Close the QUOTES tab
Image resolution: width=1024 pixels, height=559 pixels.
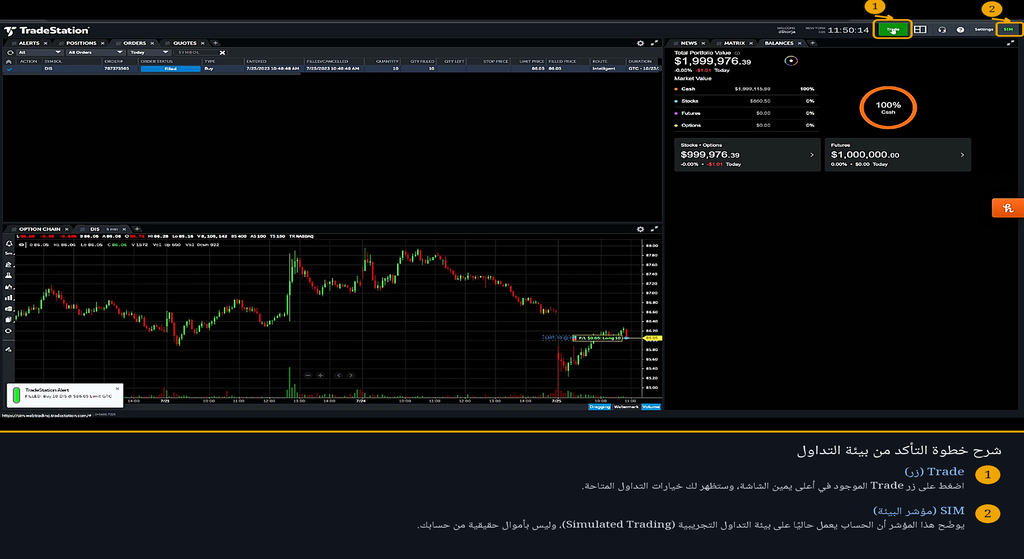coord(202,43)
